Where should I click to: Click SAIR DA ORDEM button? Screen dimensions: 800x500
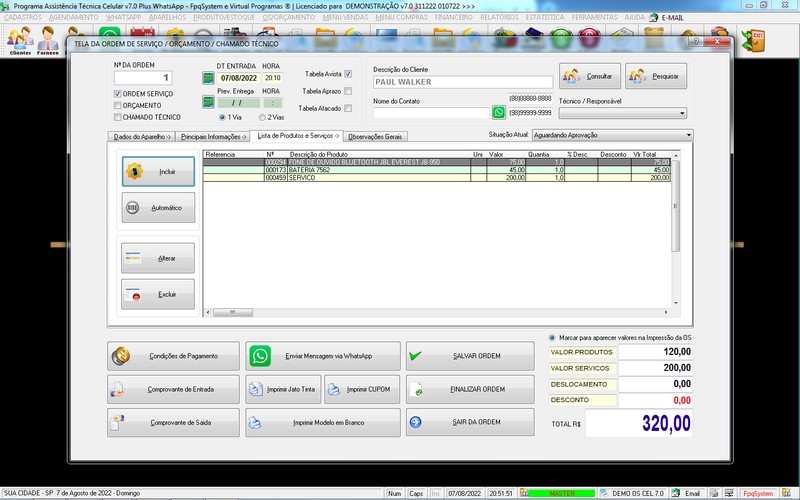coord(470,422)
